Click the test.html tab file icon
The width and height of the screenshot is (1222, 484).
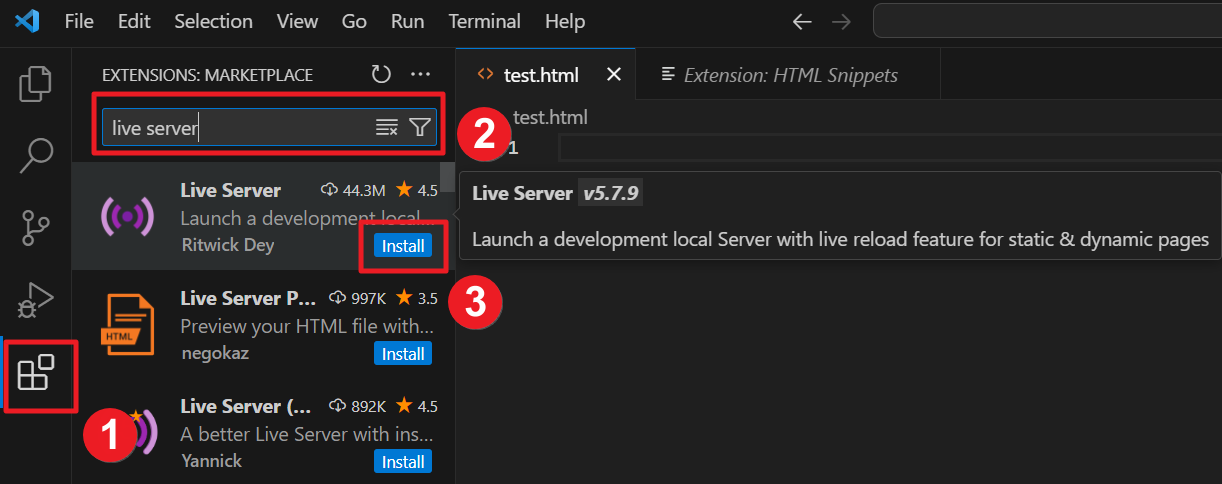(x=485, y=74)
